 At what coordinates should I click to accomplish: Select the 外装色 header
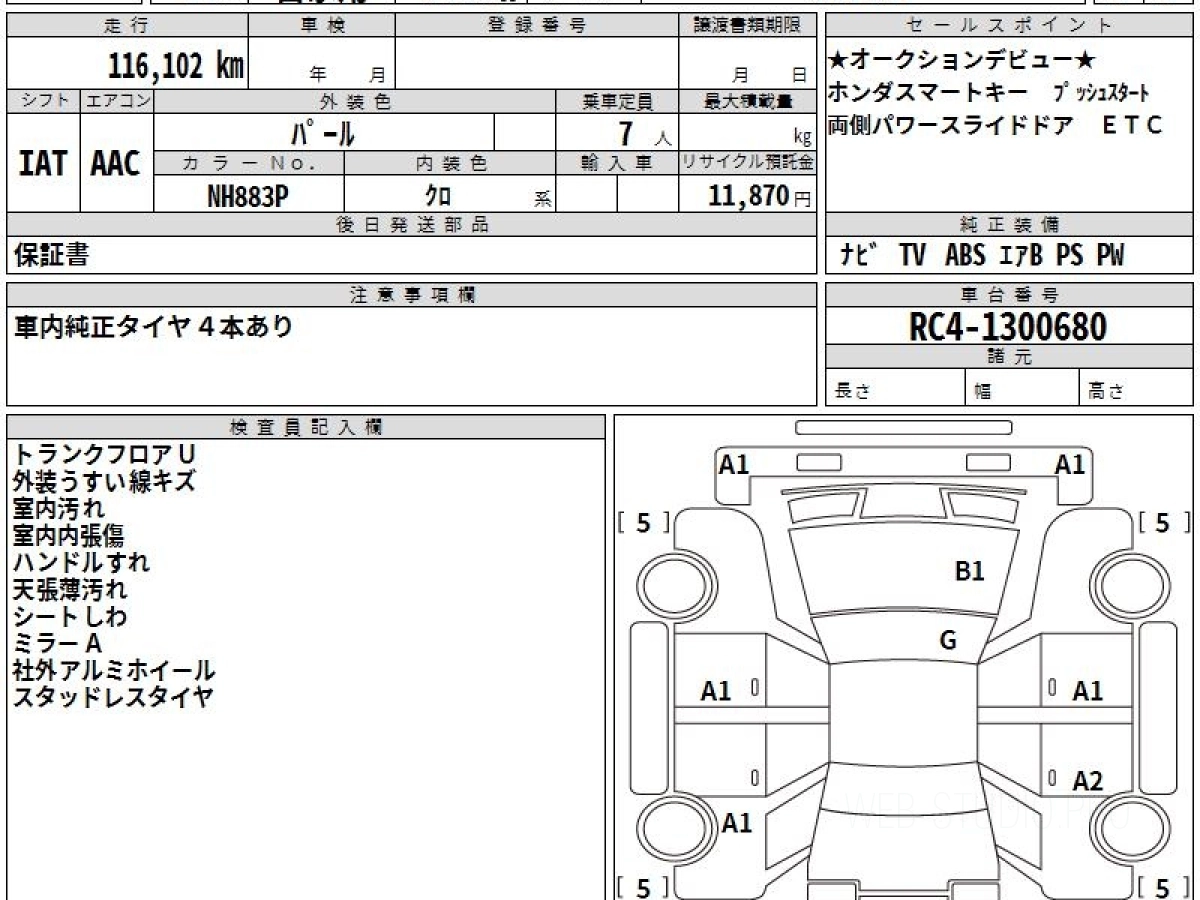[355, 101]
